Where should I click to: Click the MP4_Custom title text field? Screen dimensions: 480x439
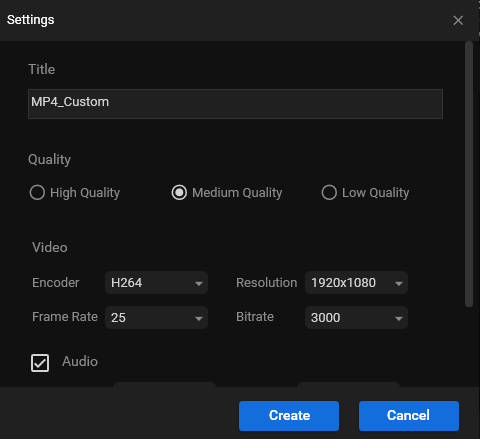[235, 104]
